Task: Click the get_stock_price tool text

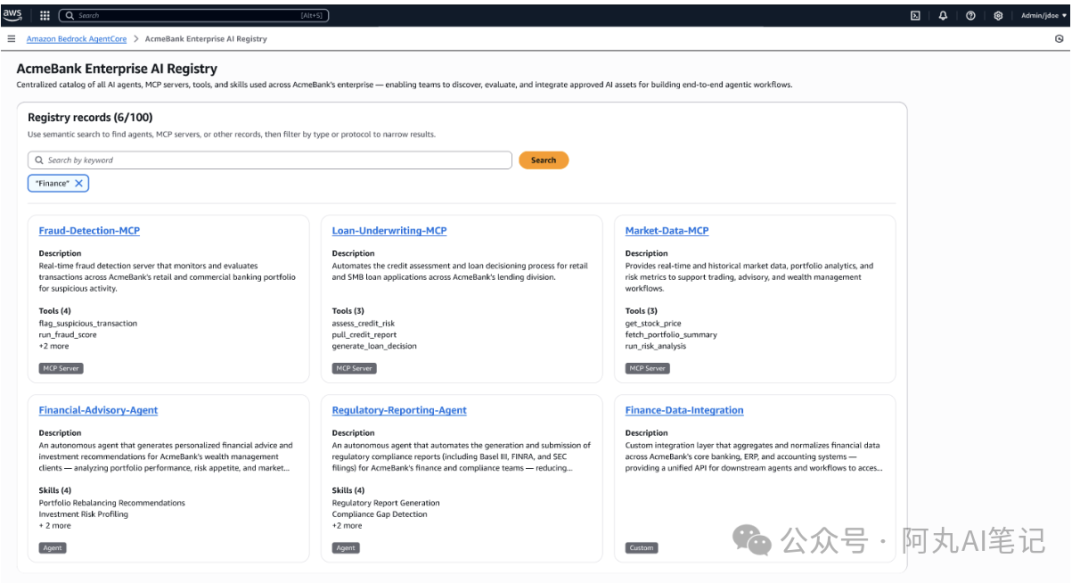Action: 653,323
